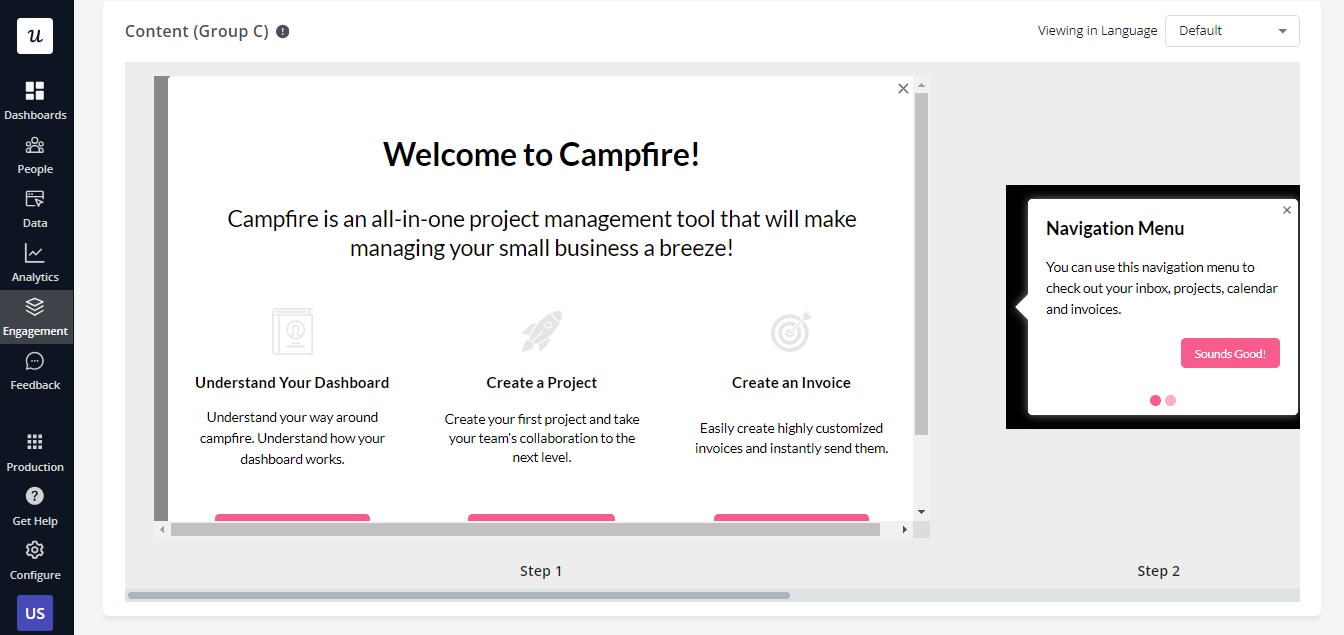Open the Configure gear icon
The image size is (1344, 635).
click(x=35, y=551)
